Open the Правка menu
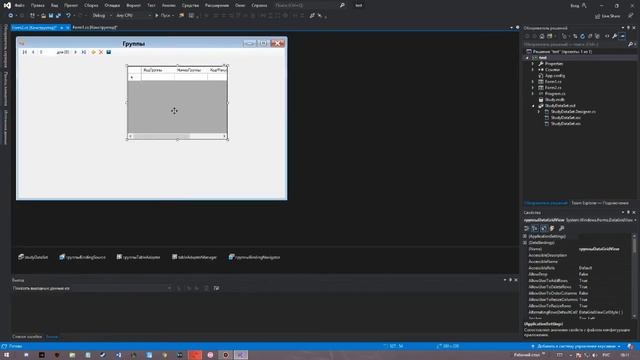This screenshot has height=360, width=640. click(x=38, y=6)
